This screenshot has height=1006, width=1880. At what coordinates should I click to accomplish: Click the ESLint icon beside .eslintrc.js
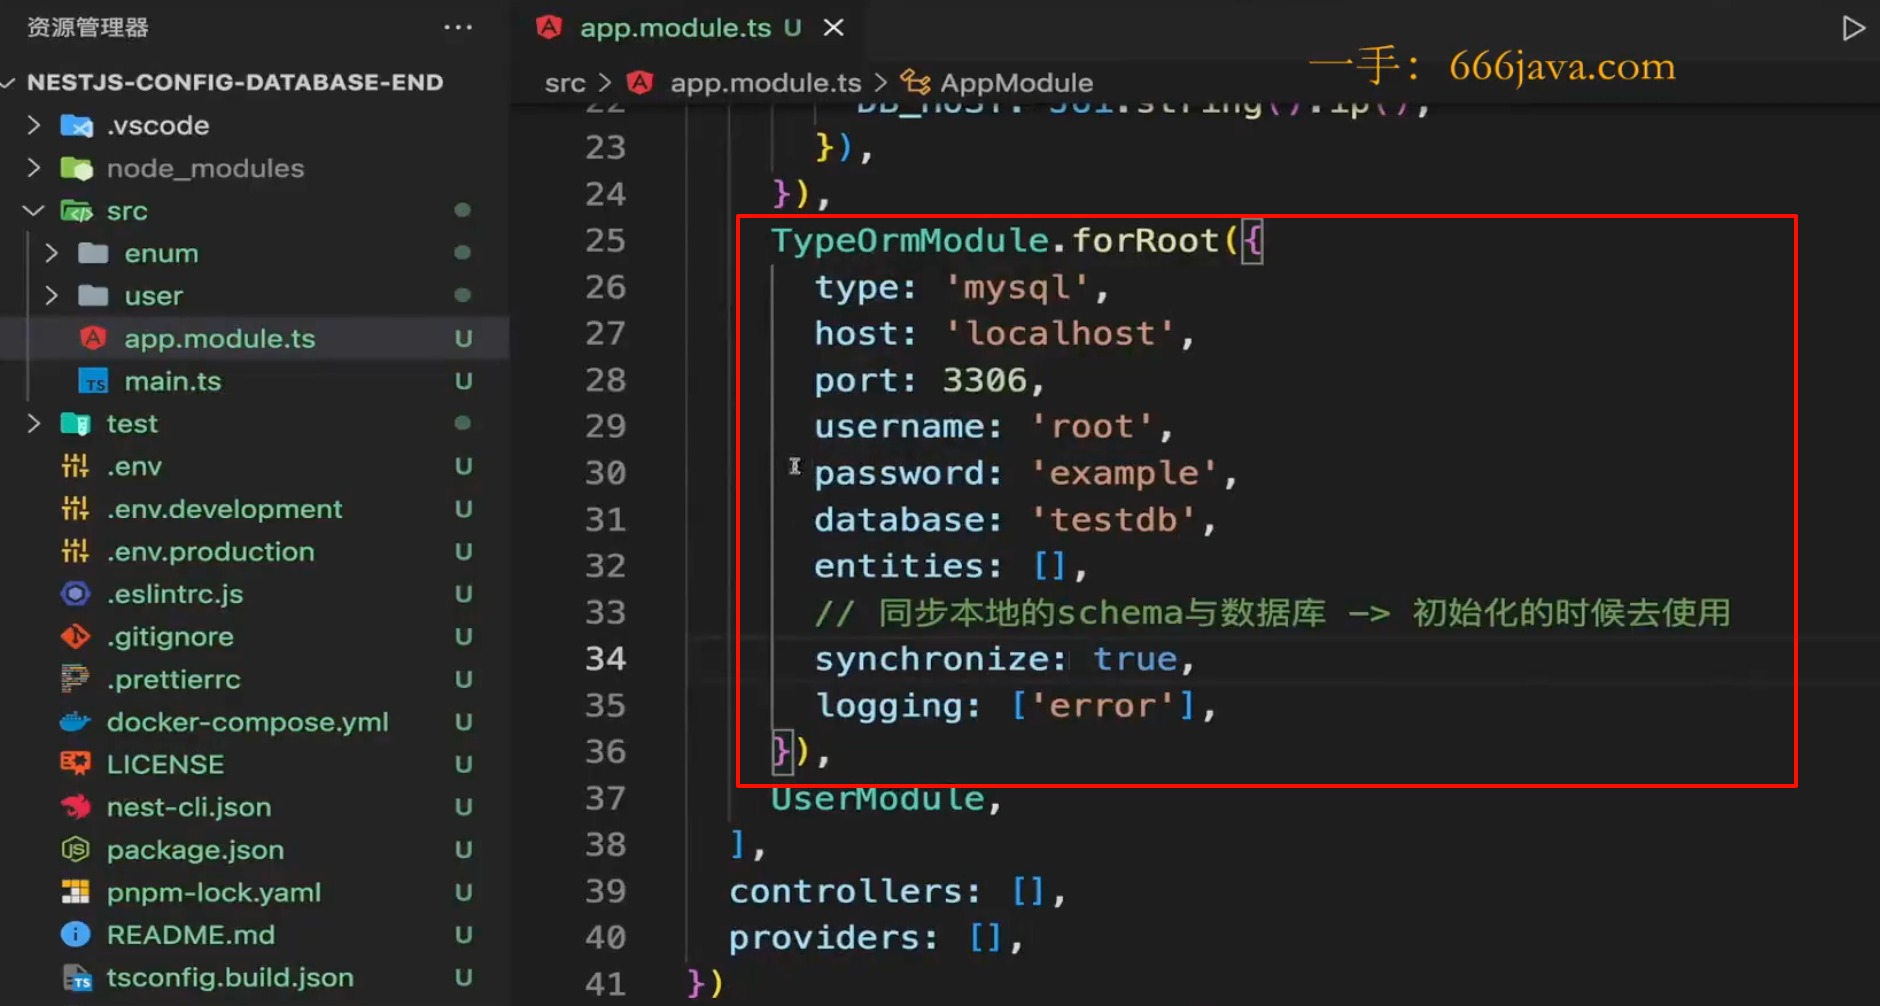(x=75, y=594)
